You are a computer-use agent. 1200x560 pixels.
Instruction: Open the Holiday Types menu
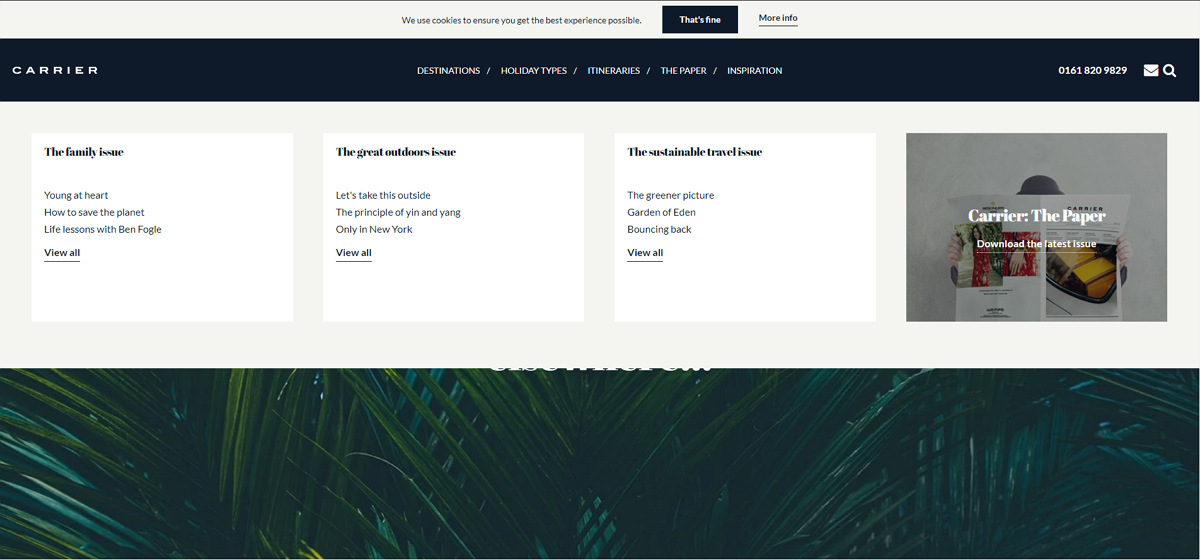pos(533,71)
